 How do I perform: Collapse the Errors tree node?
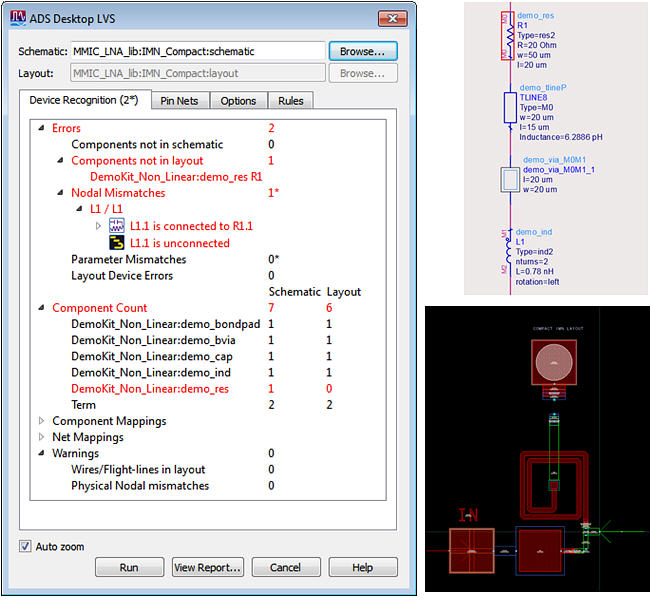(41, 128)
